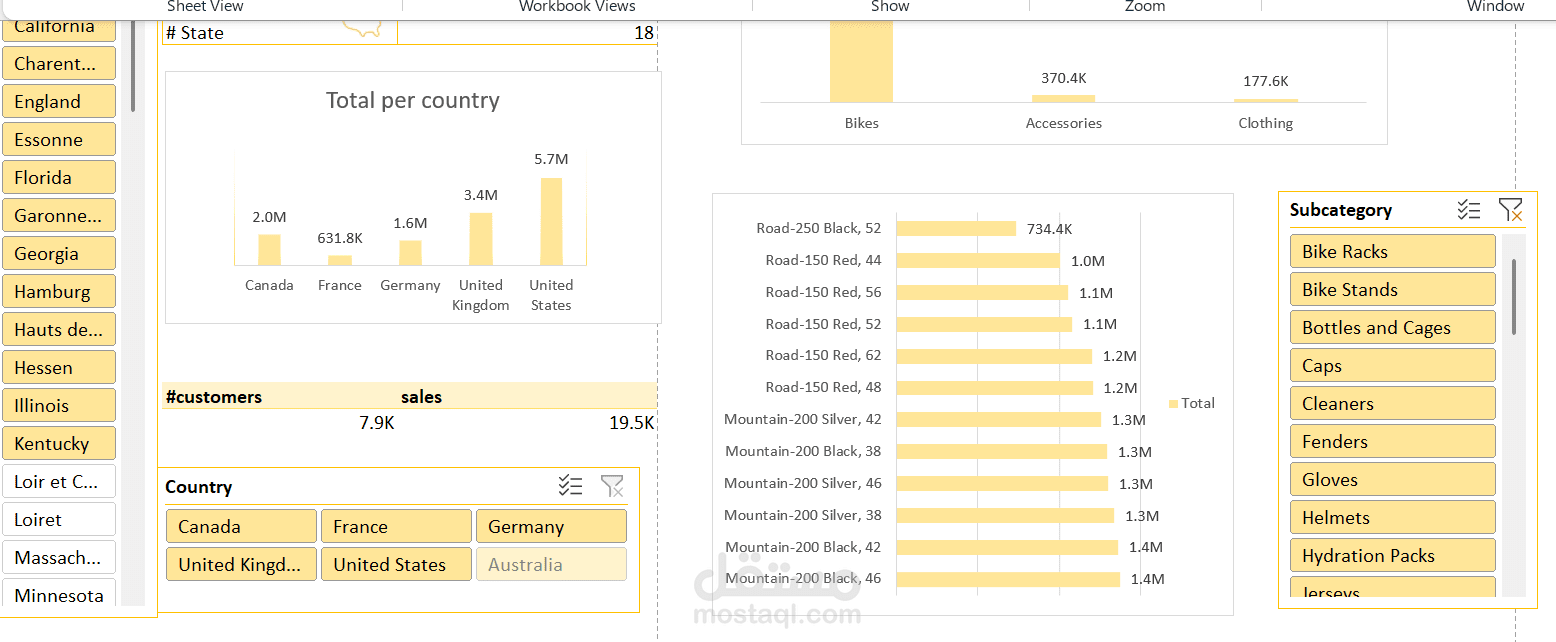Select the Bike Racks subcategory
The image size is (1556, 642).
pyautogui.click(x=1392, y=251)
